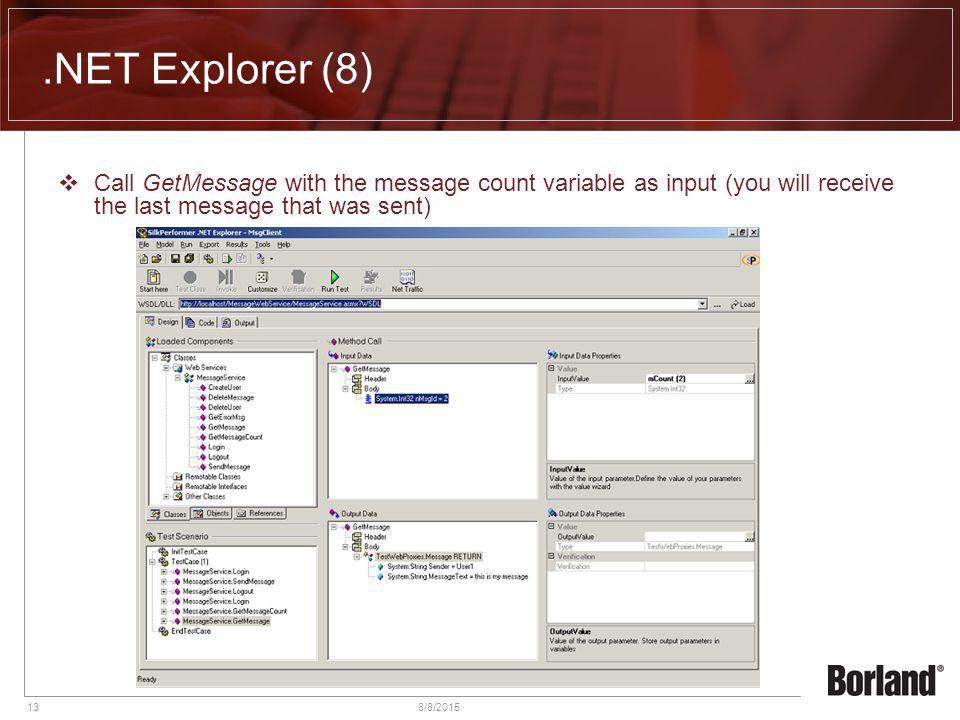Screen dimensions: 960x720
Task: Open the File menu
Action: click(144, 244)
